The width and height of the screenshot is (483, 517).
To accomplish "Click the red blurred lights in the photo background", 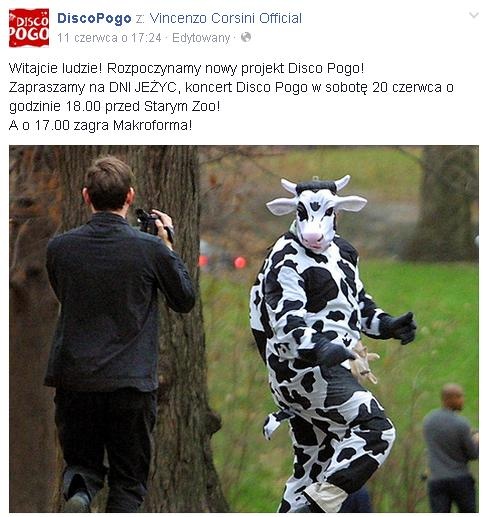I will click(223, 262).
